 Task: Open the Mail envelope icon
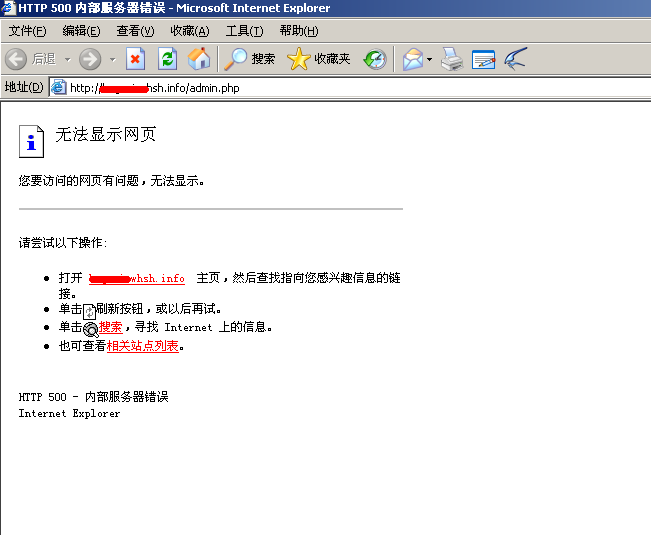(x=412, y=59)
